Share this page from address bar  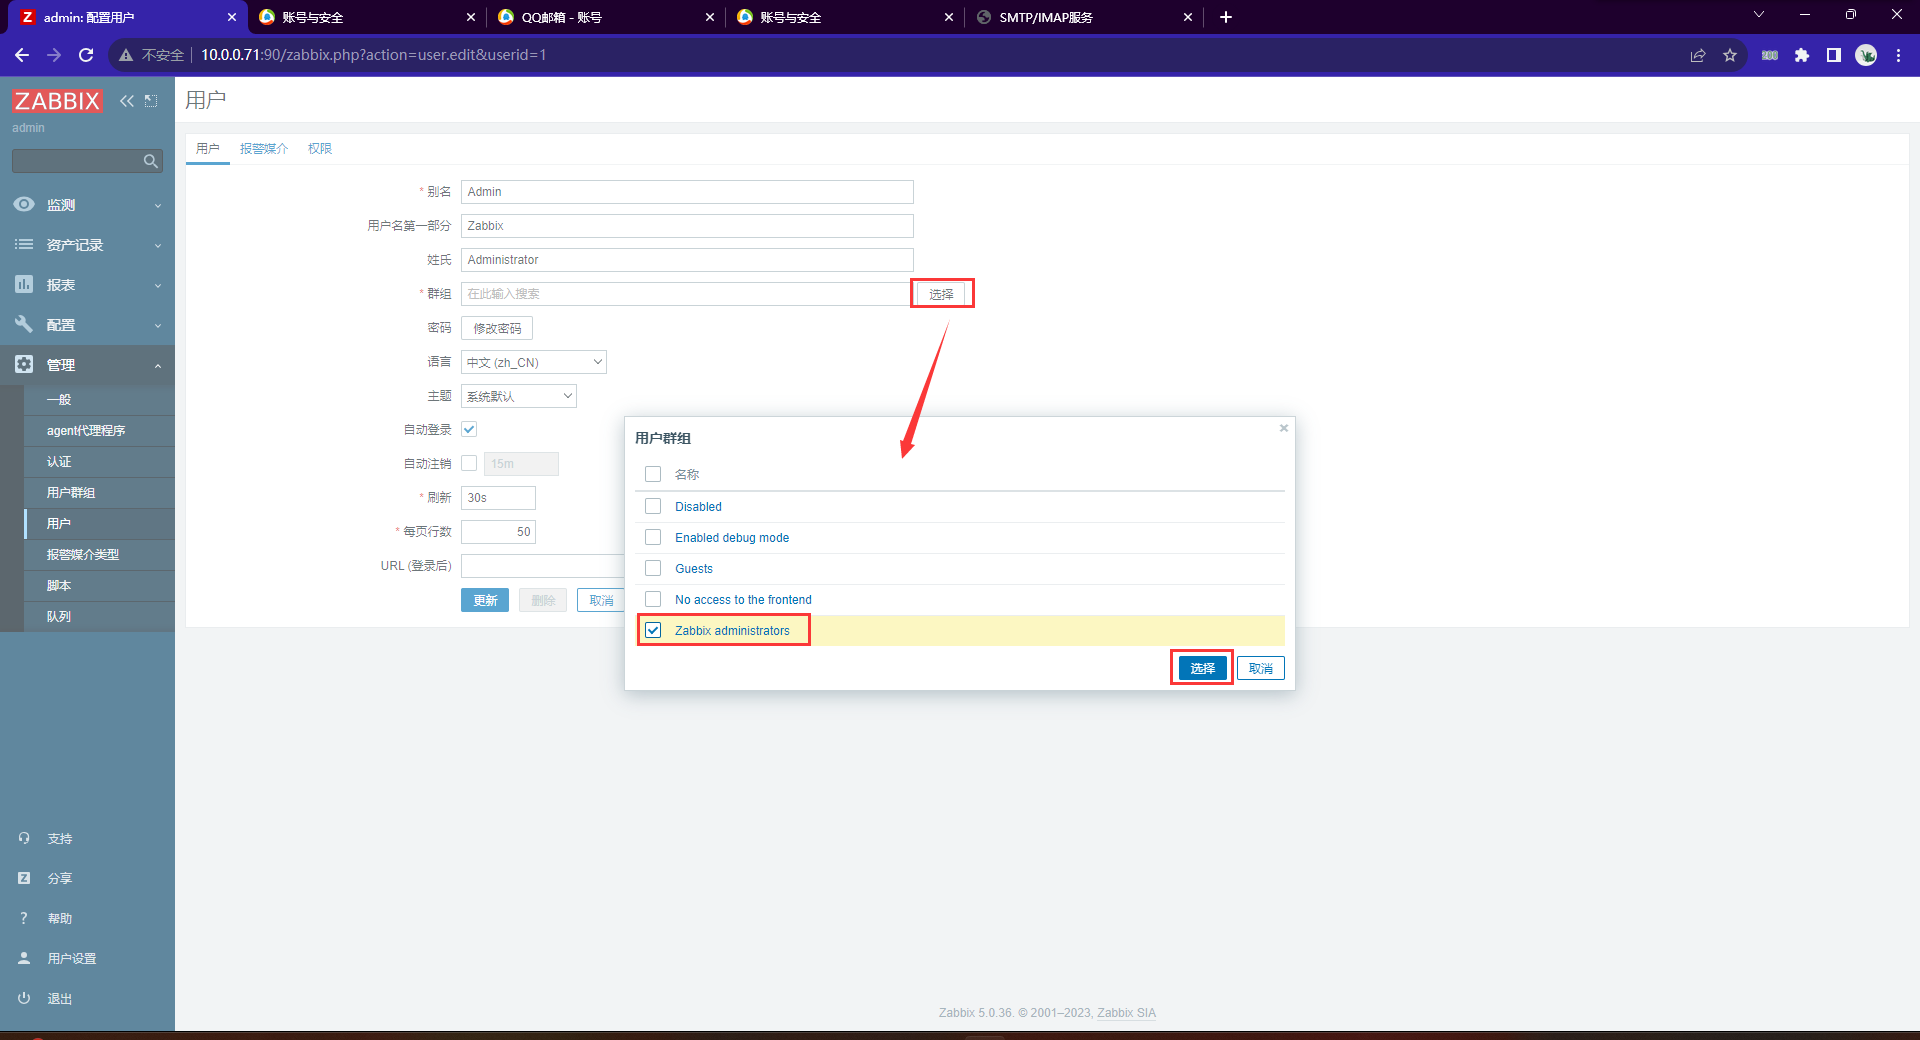[1698, 55]
